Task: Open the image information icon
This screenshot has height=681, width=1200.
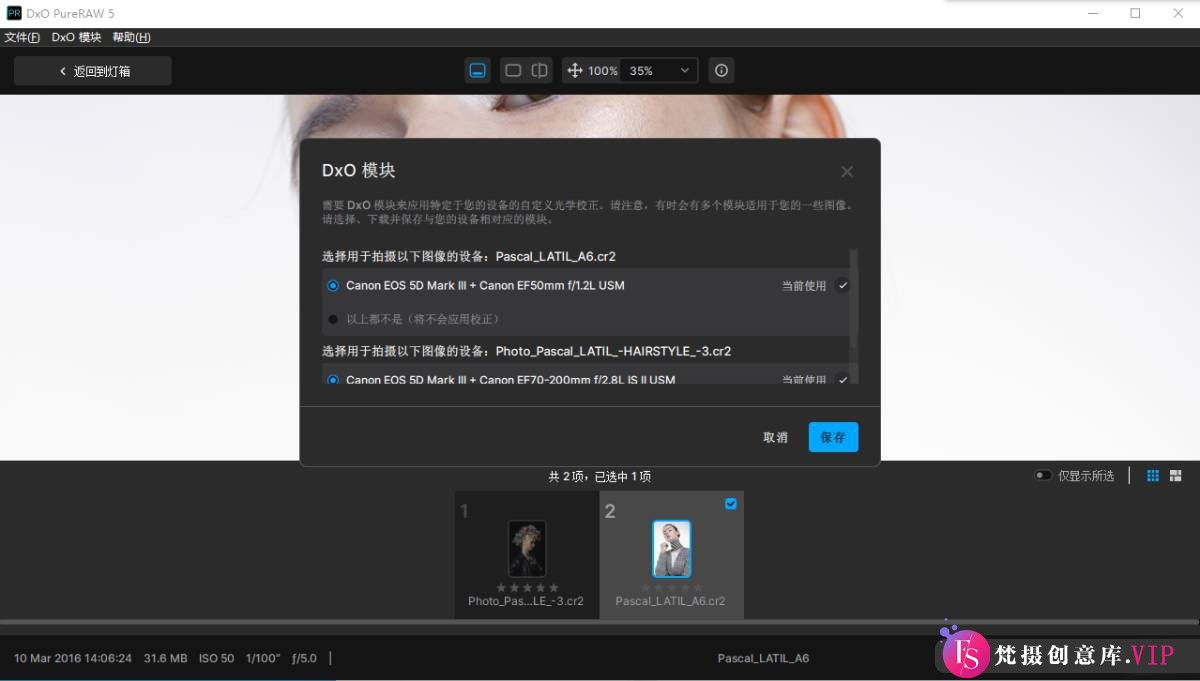Action: 721,71
